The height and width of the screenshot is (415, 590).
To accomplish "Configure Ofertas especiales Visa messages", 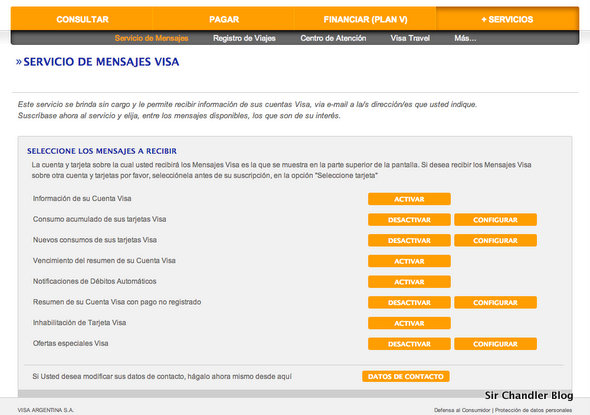I will point(495,344).
